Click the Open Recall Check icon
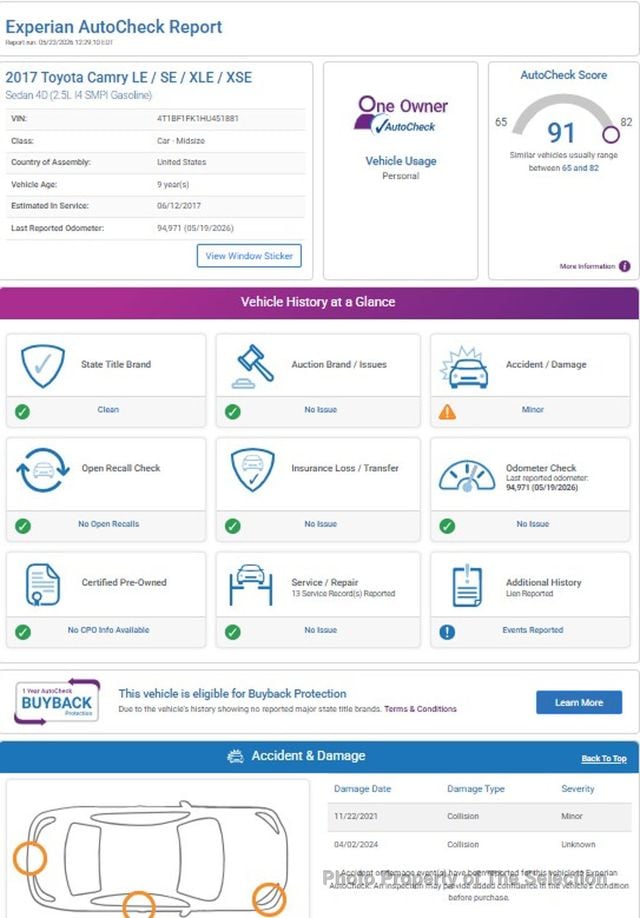The width and height of the screenshot is (640, 918). [x=42, y=470]
